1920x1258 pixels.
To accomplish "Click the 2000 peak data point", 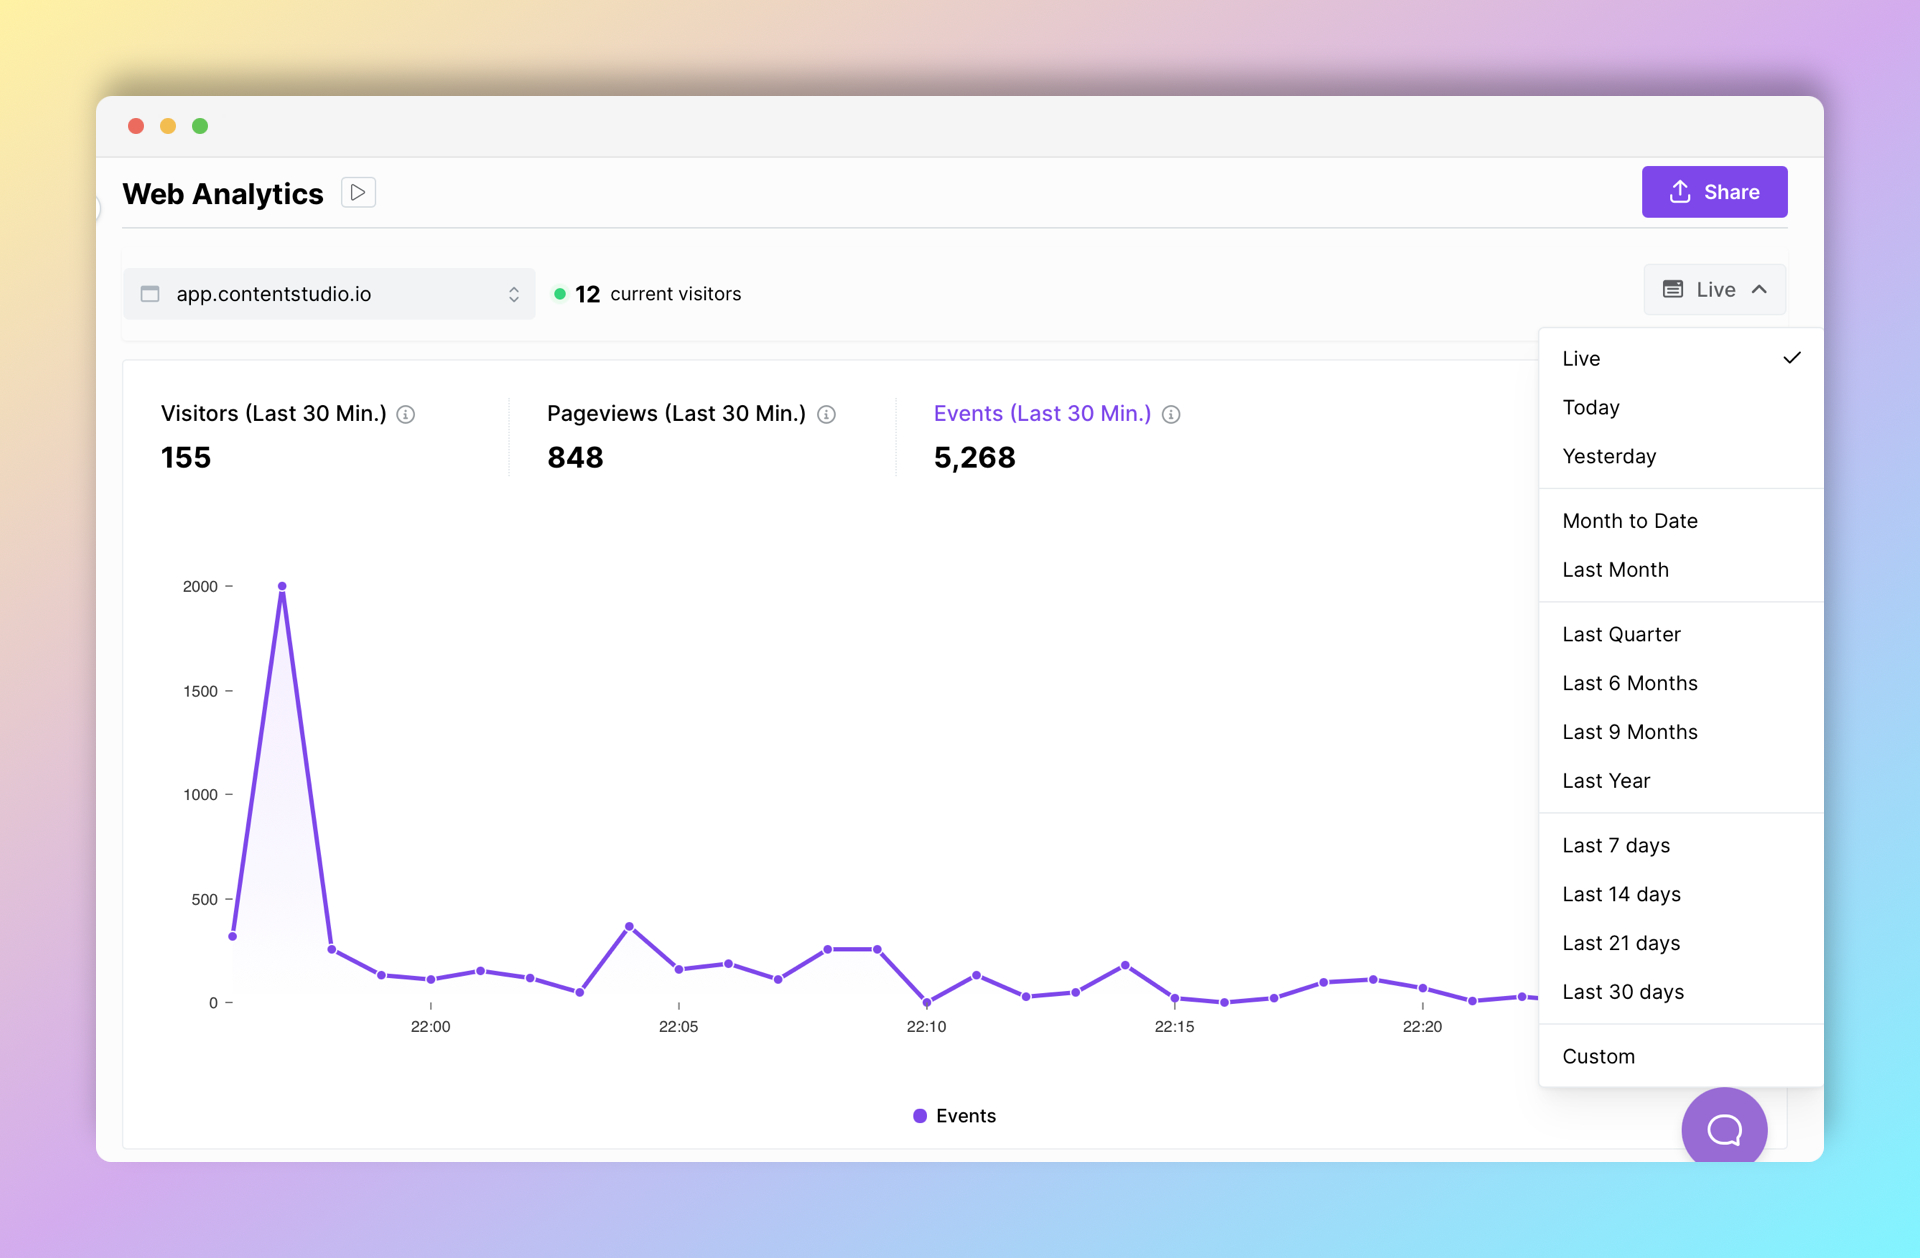I will click(x=282, y=586).
